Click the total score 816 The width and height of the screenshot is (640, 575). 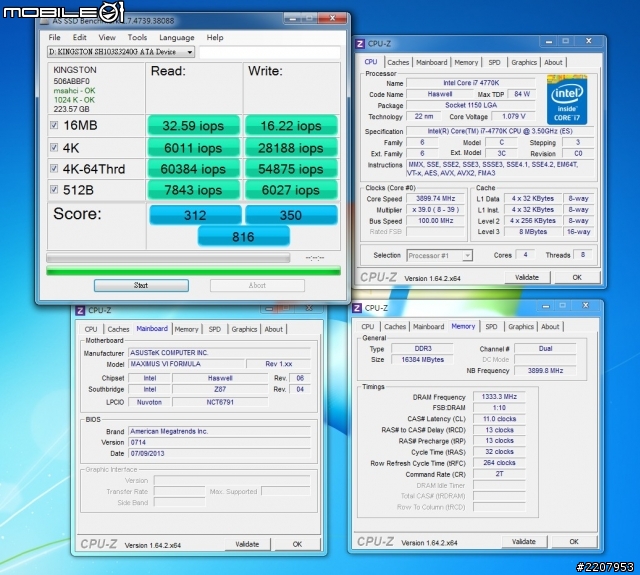(x=244, y=237)
